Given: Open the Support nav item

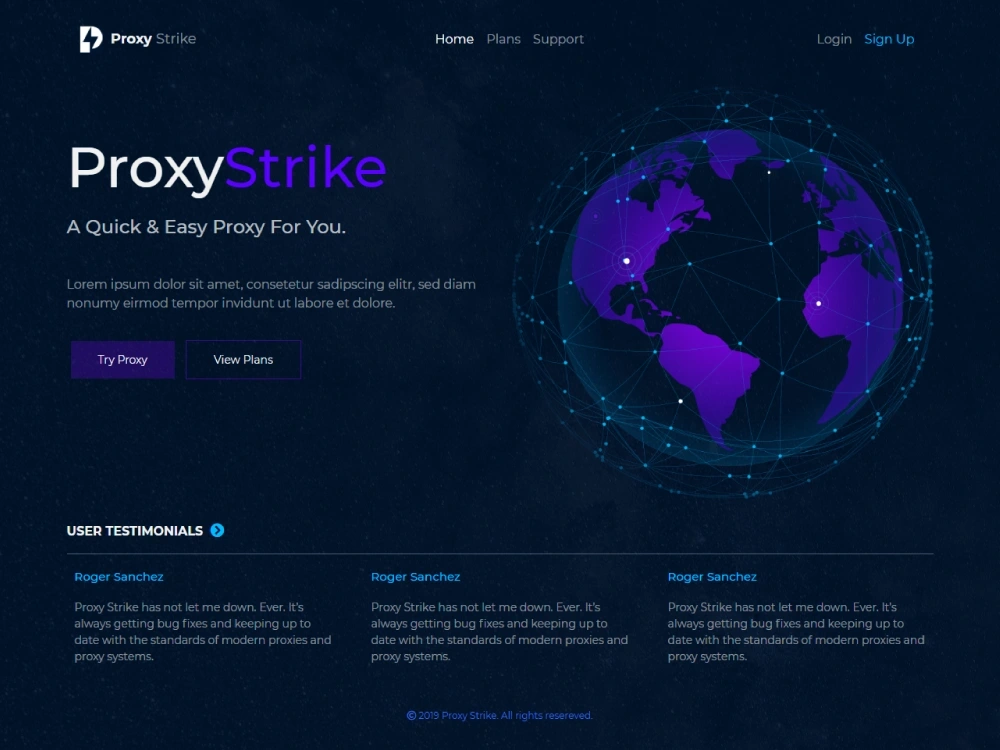Looking at the screenshot, I should click(x=558, y=40).
